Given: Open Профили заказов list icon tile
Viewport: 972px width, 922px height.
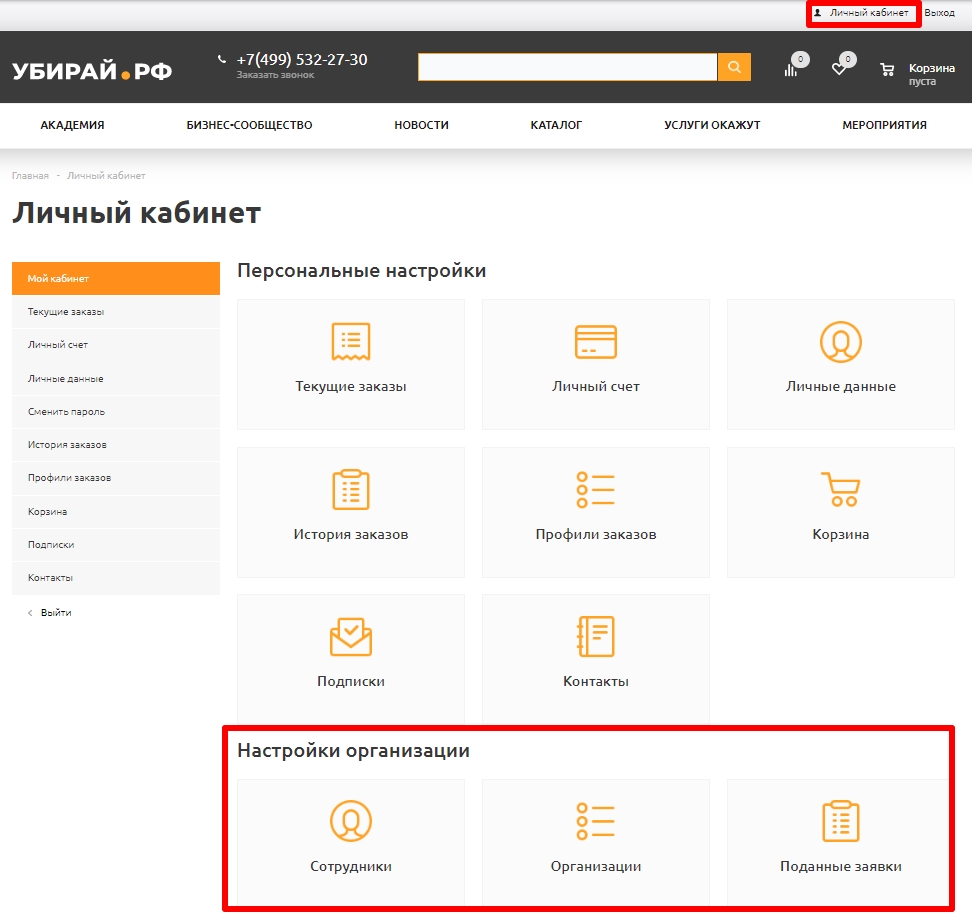Looking at the screenshot, I should tap(596, 512).
